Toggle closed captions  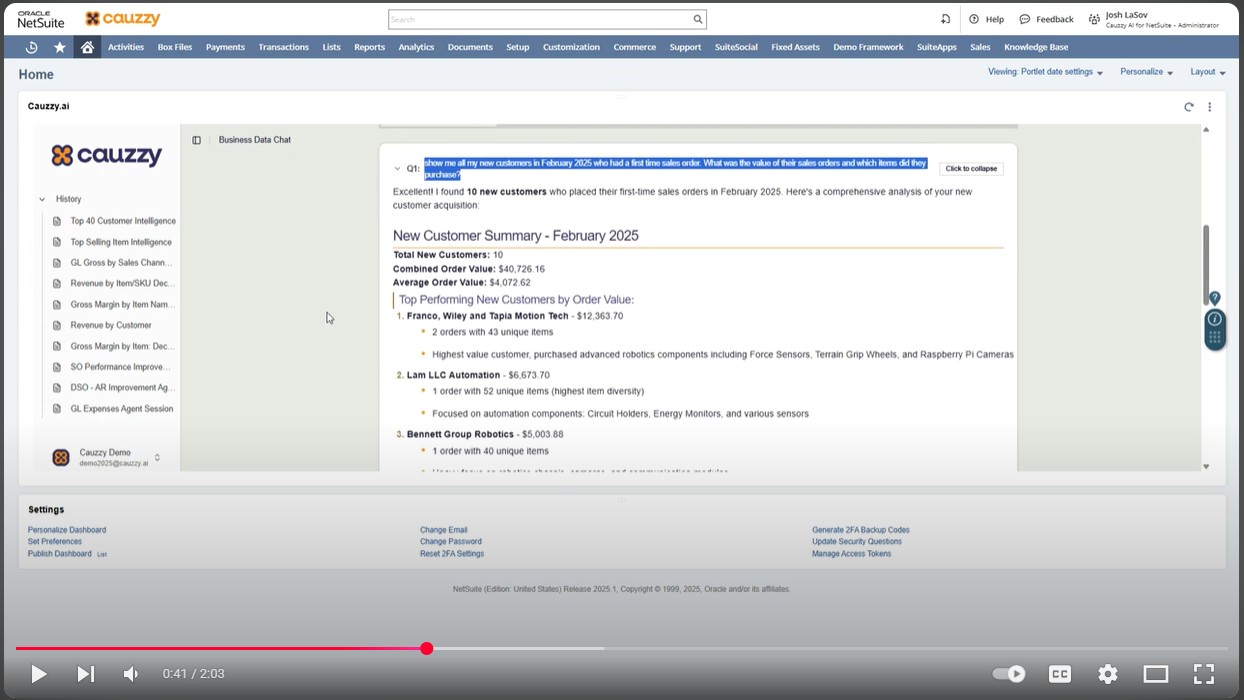(x=1060, y=674)
